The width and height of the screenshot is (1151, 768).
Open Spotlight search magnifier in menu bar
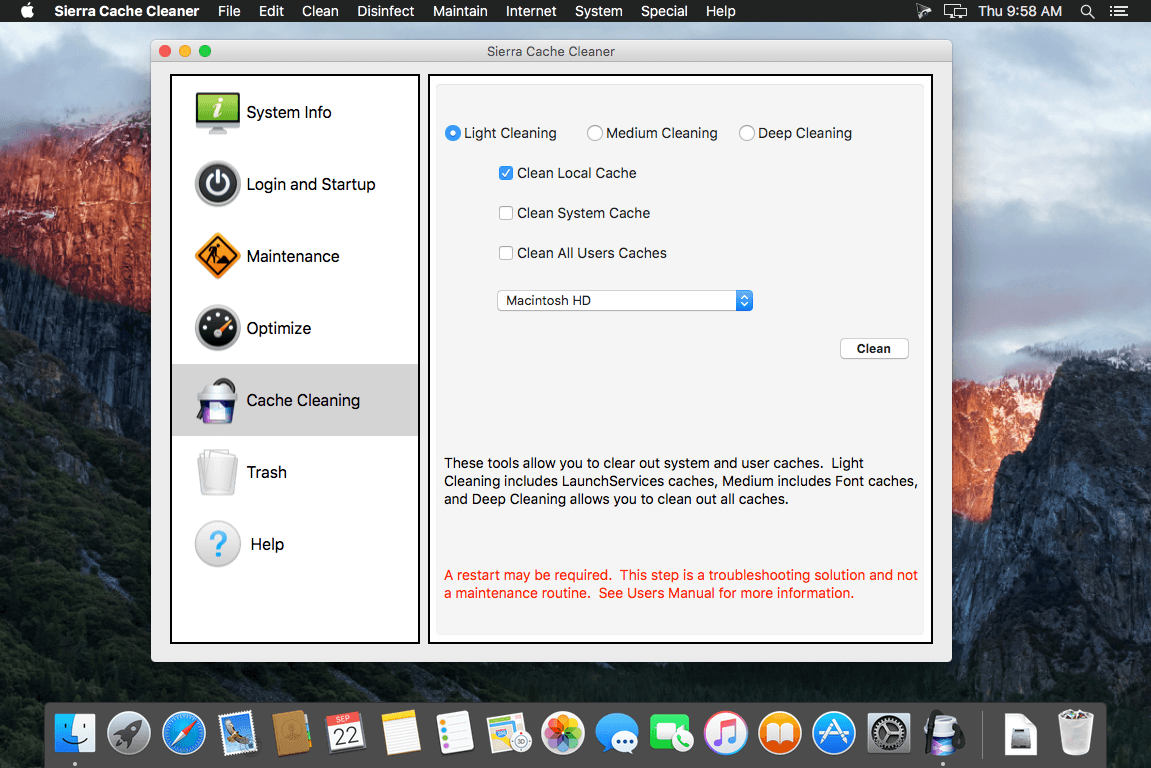[1087, 11]
